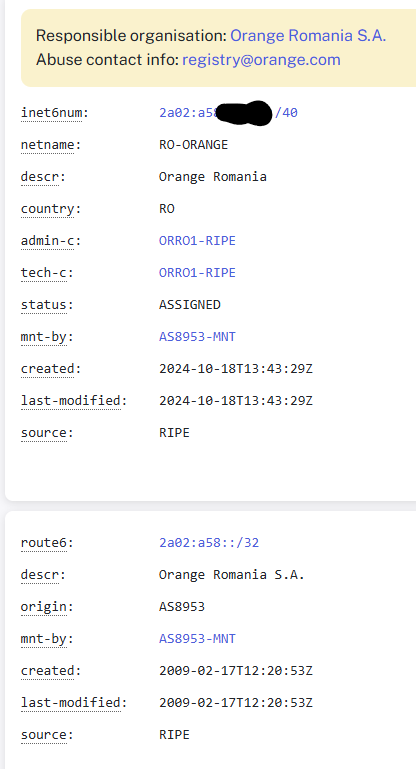This screenshot has height=769, width=416.
Task: Select the RO-ORANGE netname value
Action: pos(193,145)
